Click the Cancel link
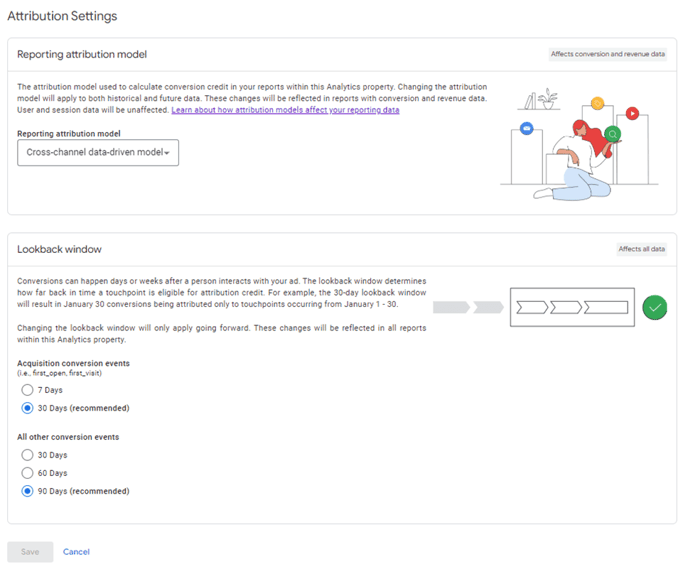Image resolution: width=688 pixels, height=569 pixels. tap(76, 552)
